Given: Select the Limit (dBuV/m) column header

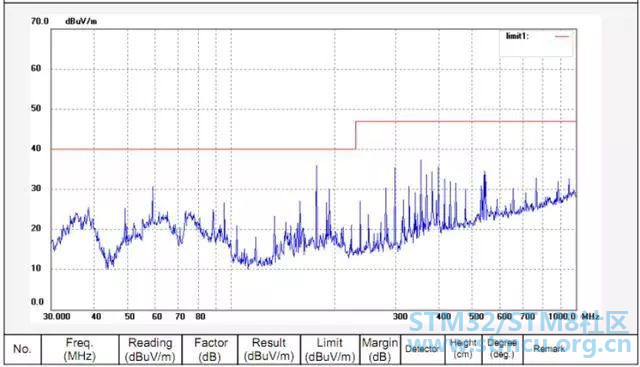Looking at the screenshot, I should click(x=330, y=350).
